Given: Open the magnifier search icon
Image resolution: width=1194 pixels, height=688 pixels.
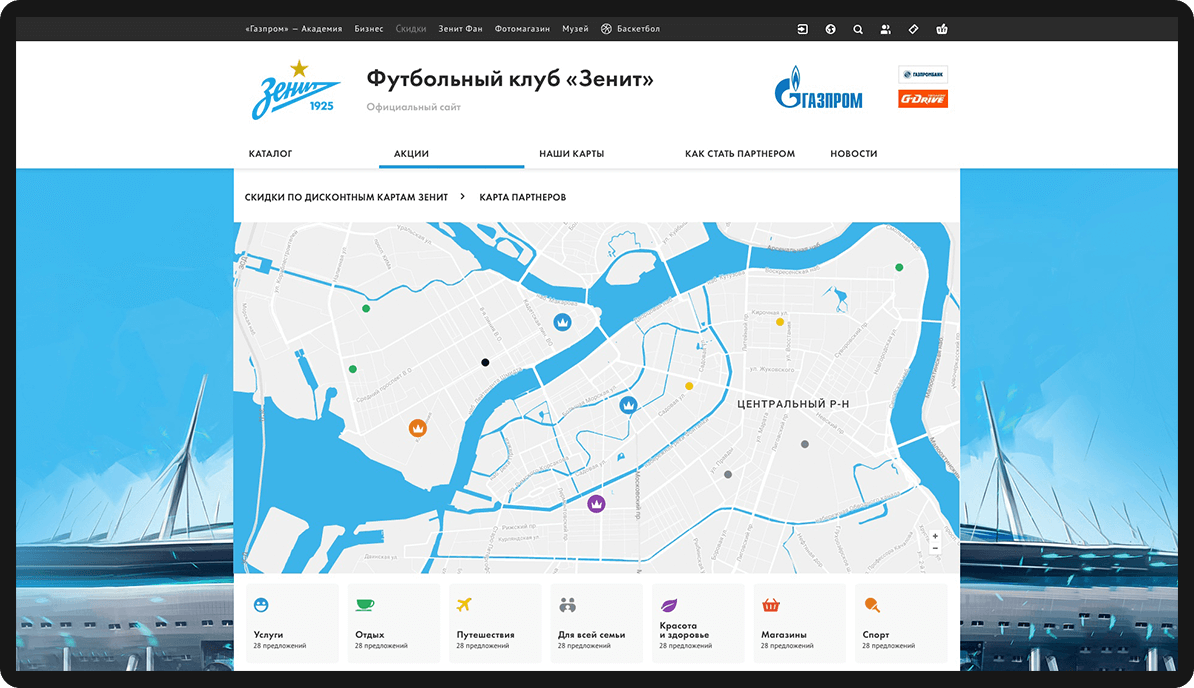Looking at the screenshot, I should click(858, 29).
